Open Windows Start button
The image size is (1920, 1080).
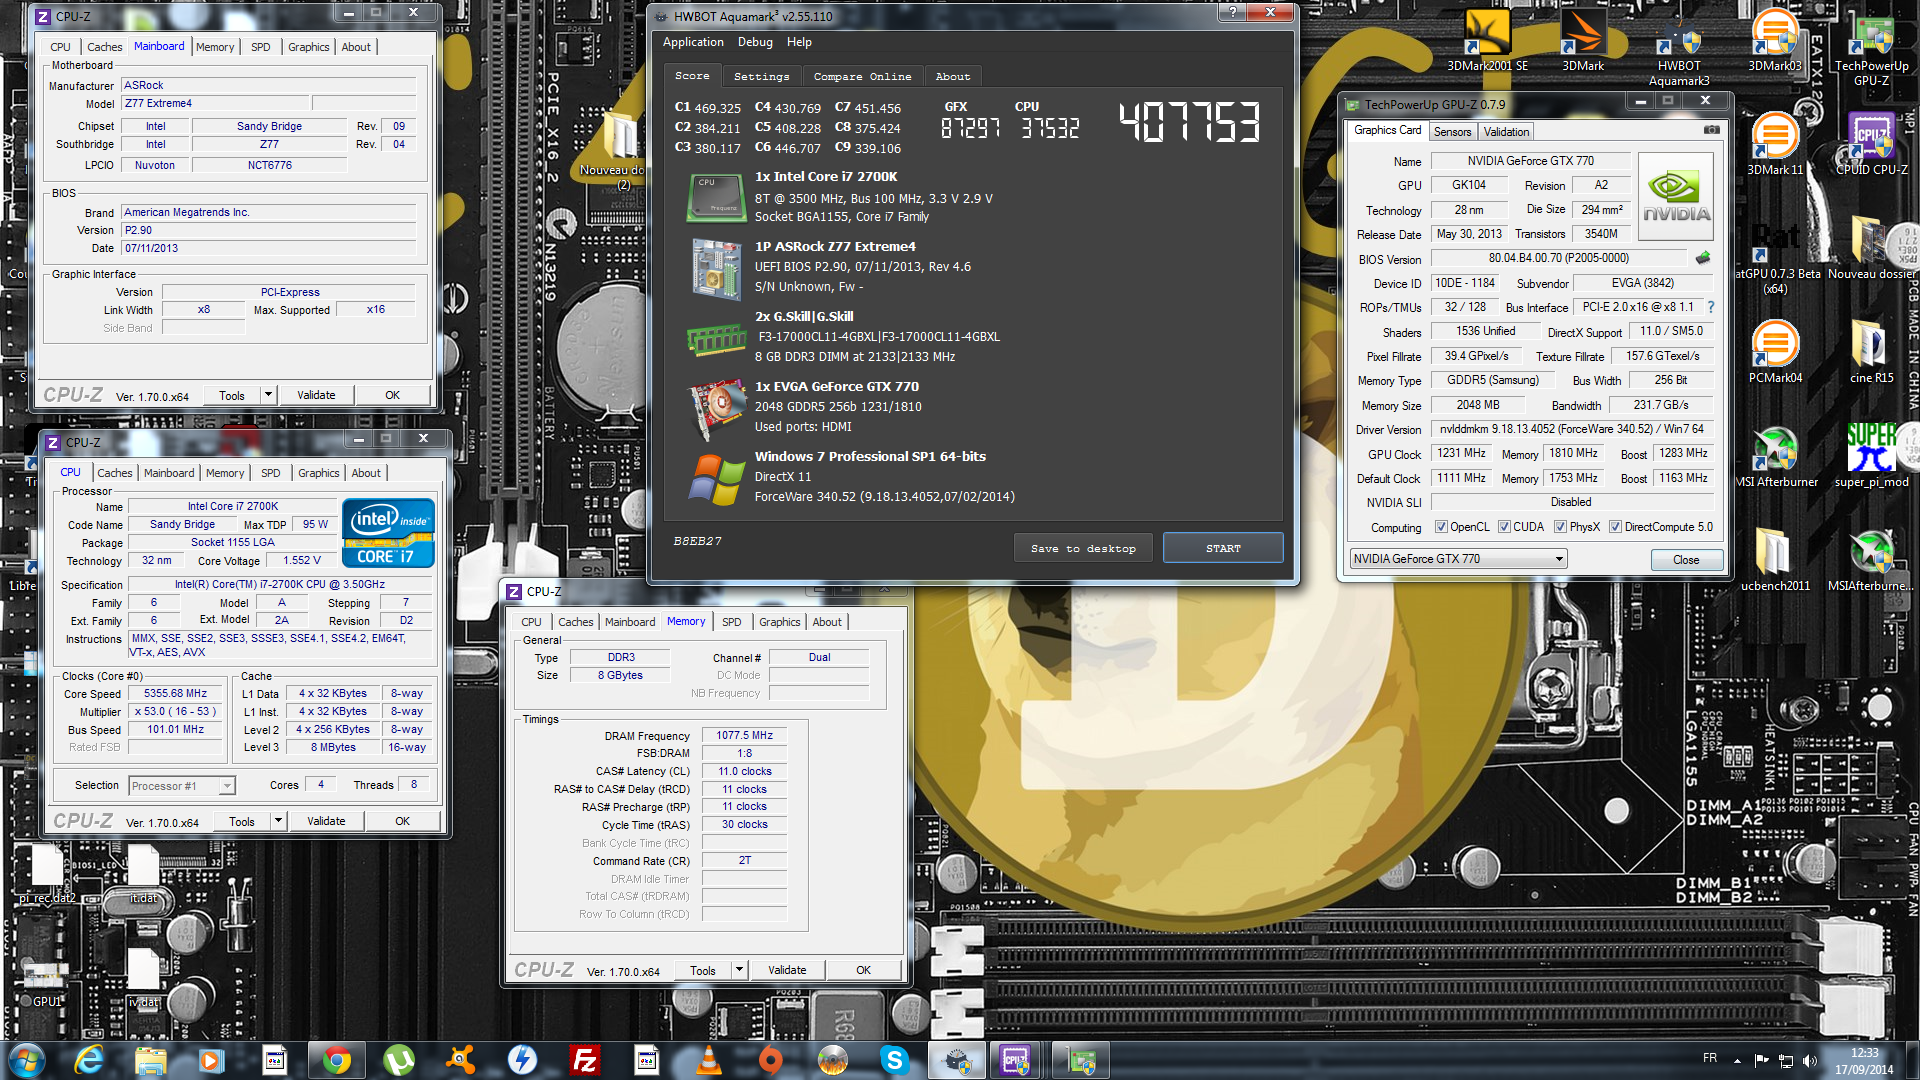[26, 1060]
